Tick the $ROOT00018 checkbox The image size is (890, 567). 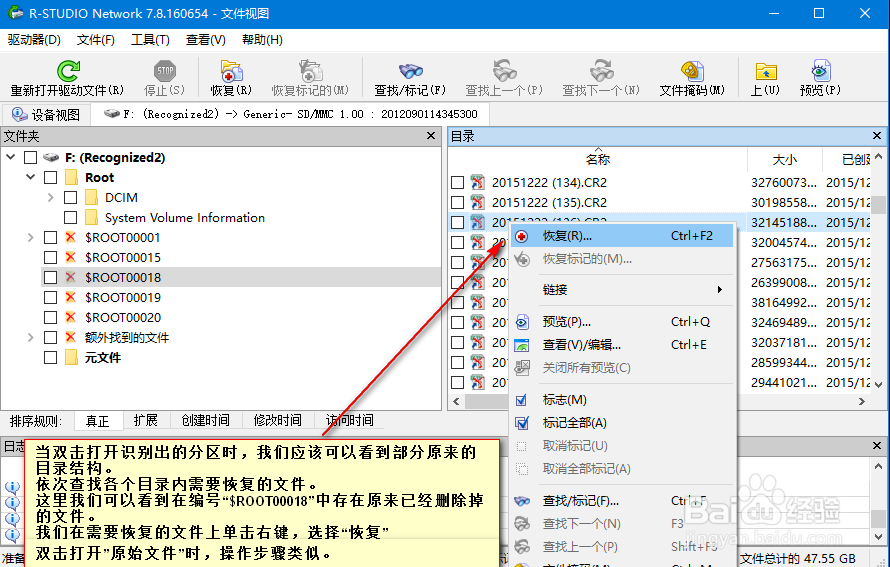pyautogui.click(x=51, y=278)
